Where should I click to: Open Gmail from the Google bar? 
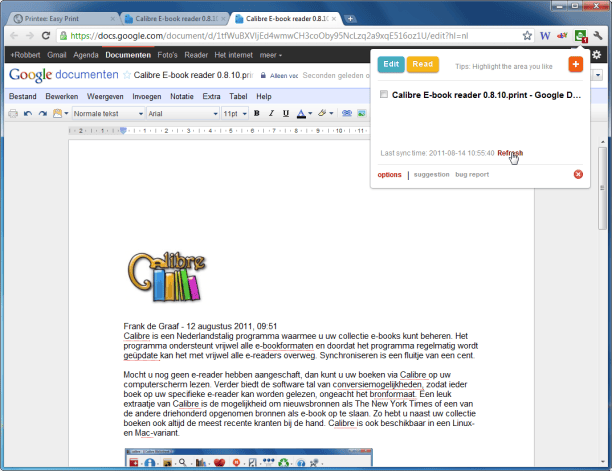[57, 55]
